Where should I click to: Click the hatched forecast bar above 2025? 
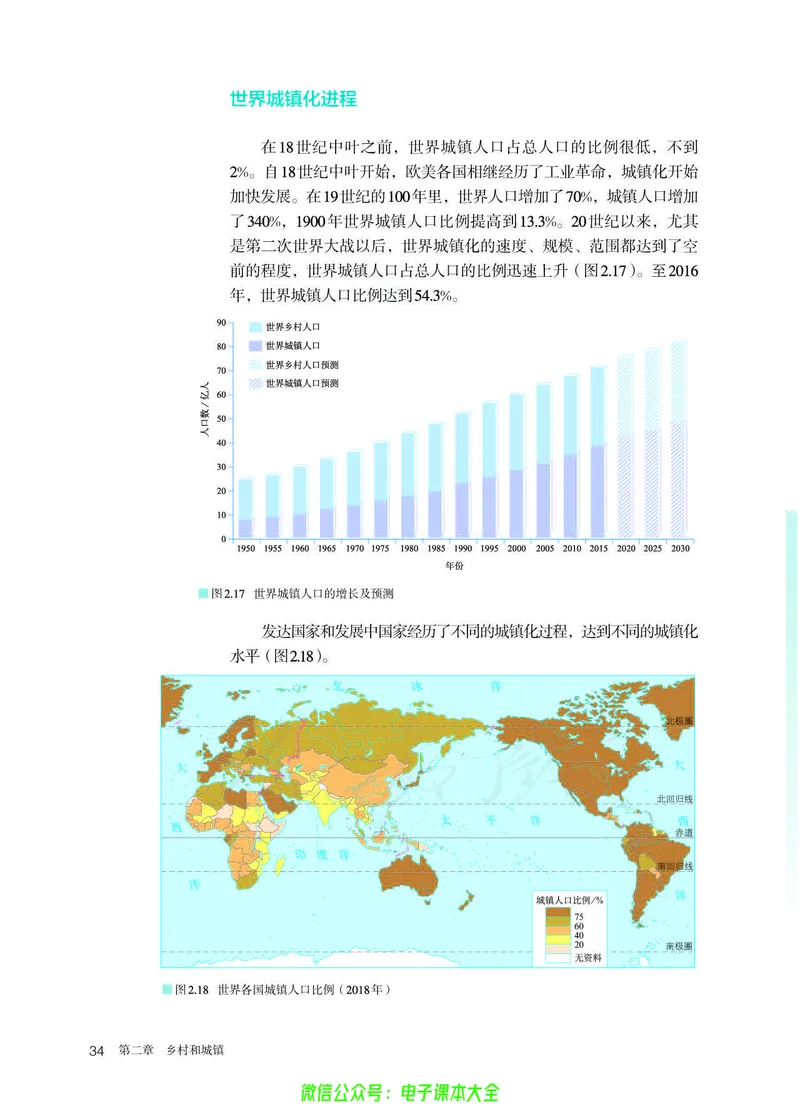pyautogui.click(x=652, y=444)
